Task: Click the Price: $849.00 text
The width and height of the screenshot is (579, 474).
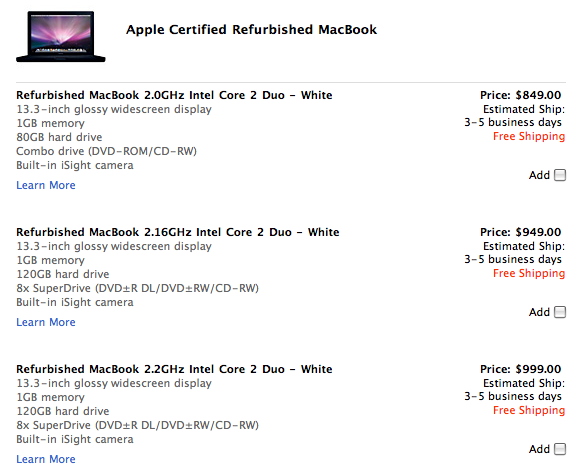Action: coord(521,95)
